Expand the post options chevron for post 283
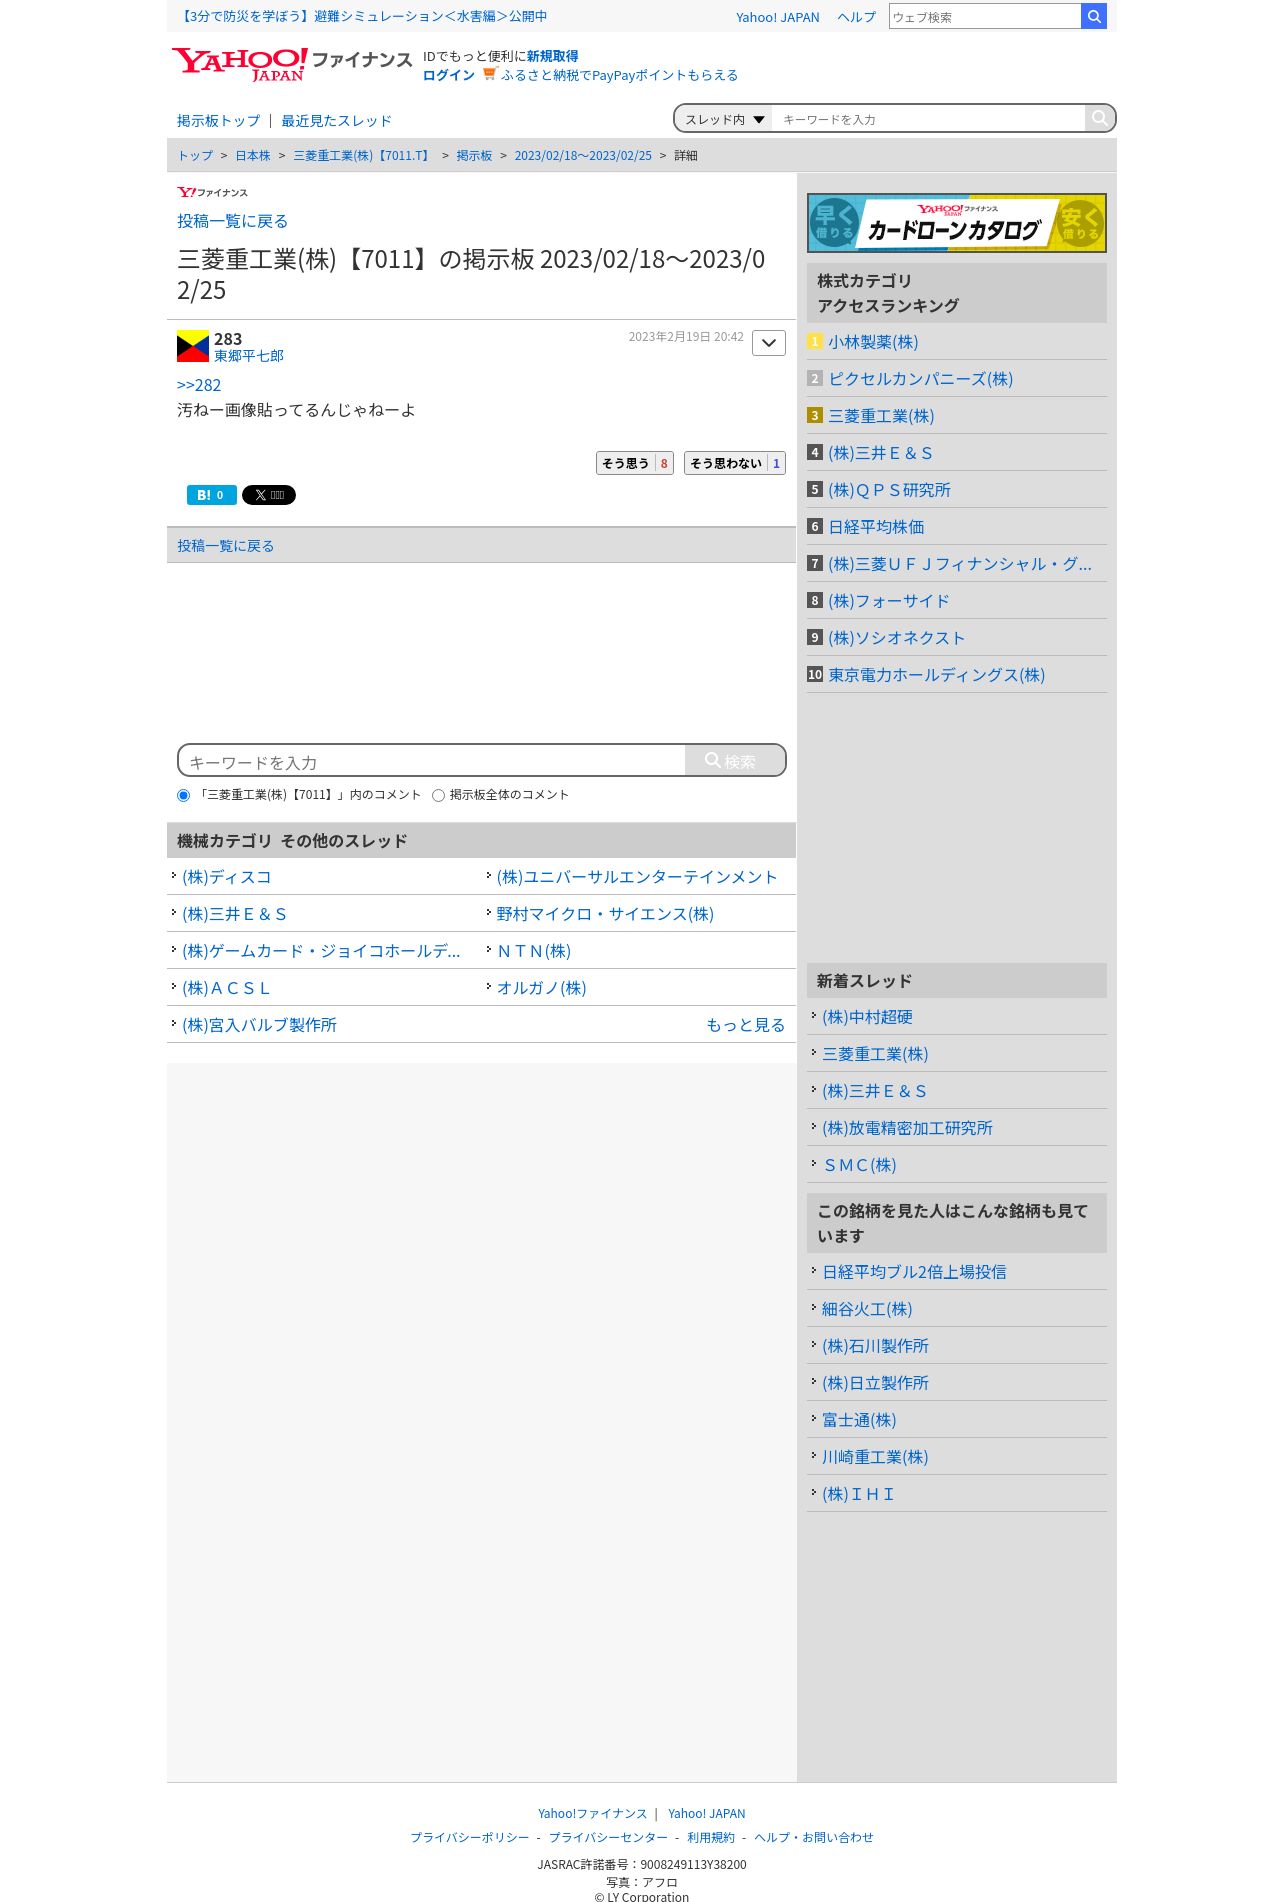This screenshot has height=1902, width=1284. (769, 343)
